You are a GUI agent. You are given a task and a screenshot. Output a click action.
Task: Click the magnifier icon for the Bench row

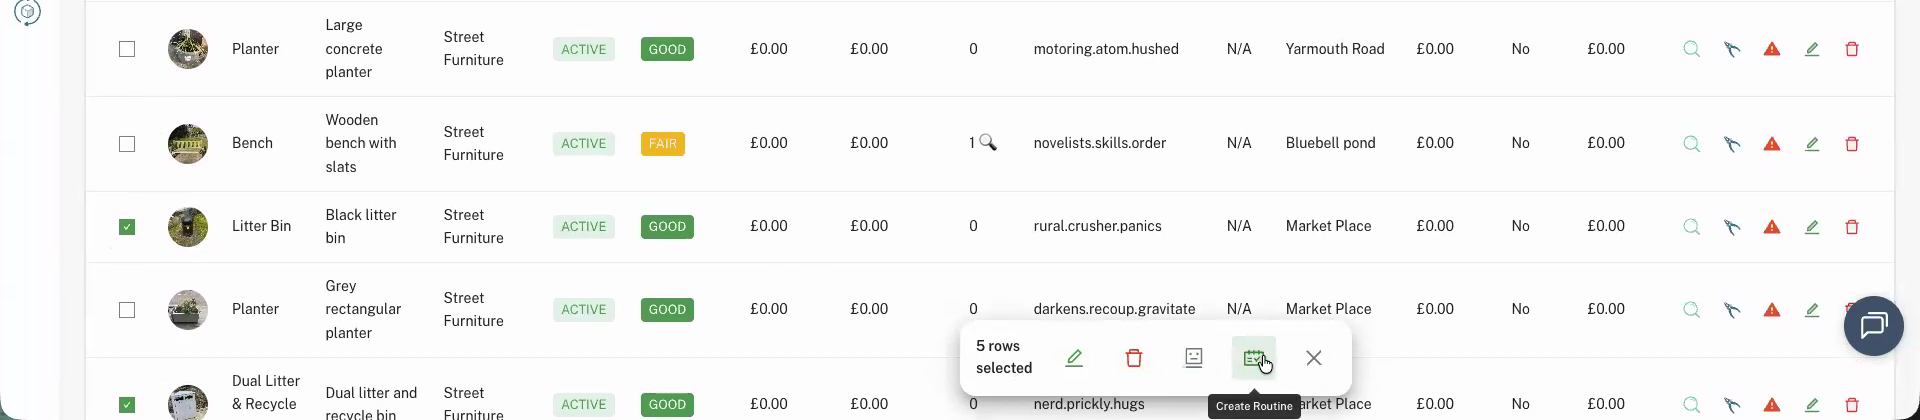pyautogui.click(x=1691, y=144)
